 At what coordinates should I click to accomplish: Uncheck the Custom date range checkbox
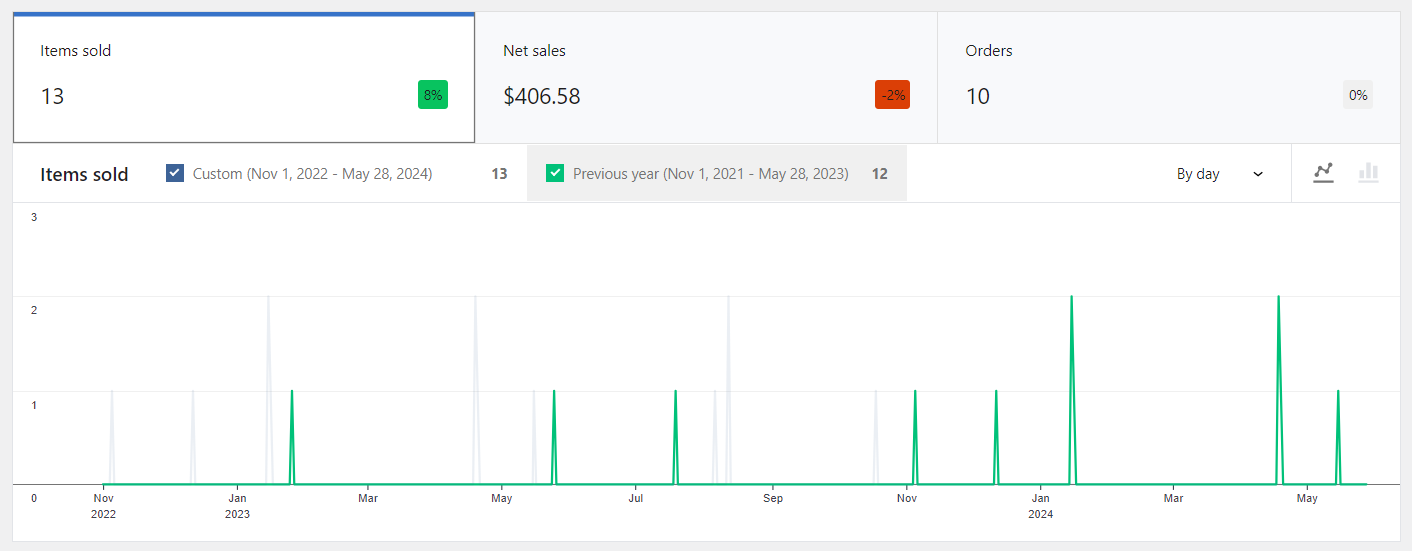tap(175, 173)
